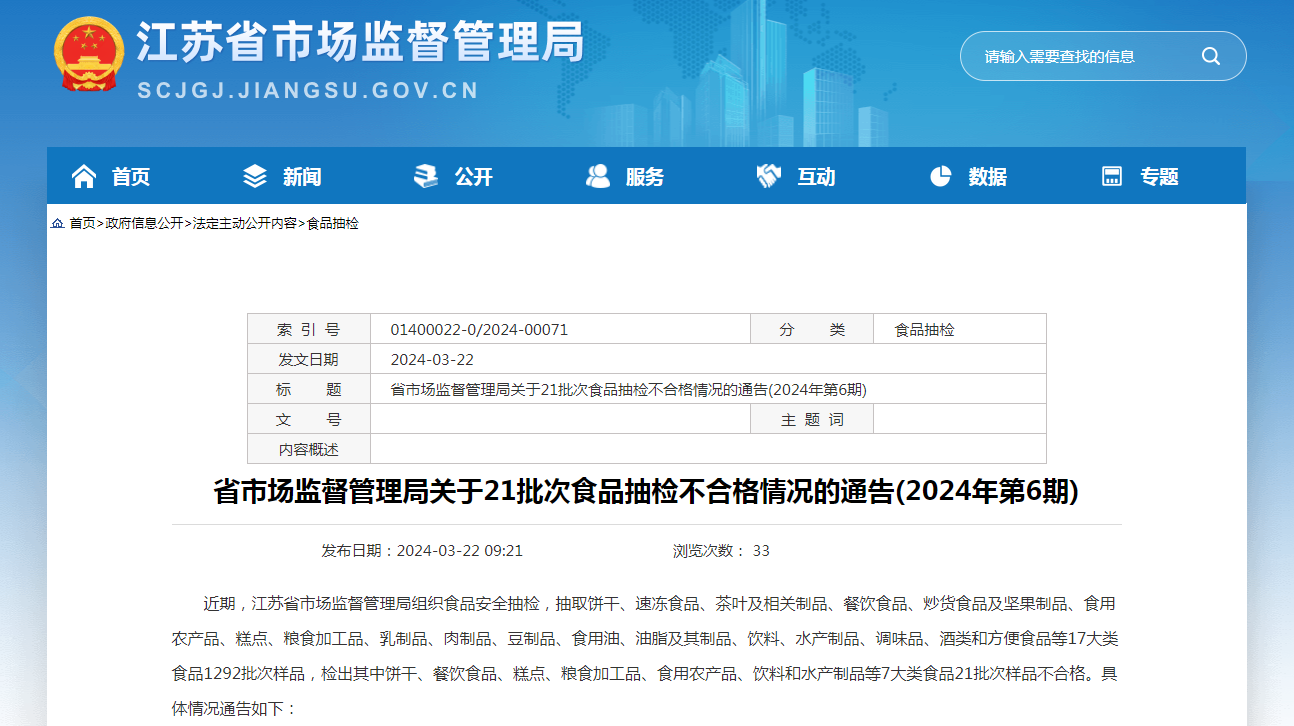
Task: Select the 数据 menu item
Action: pyautogui.click(x=984, y=174)
